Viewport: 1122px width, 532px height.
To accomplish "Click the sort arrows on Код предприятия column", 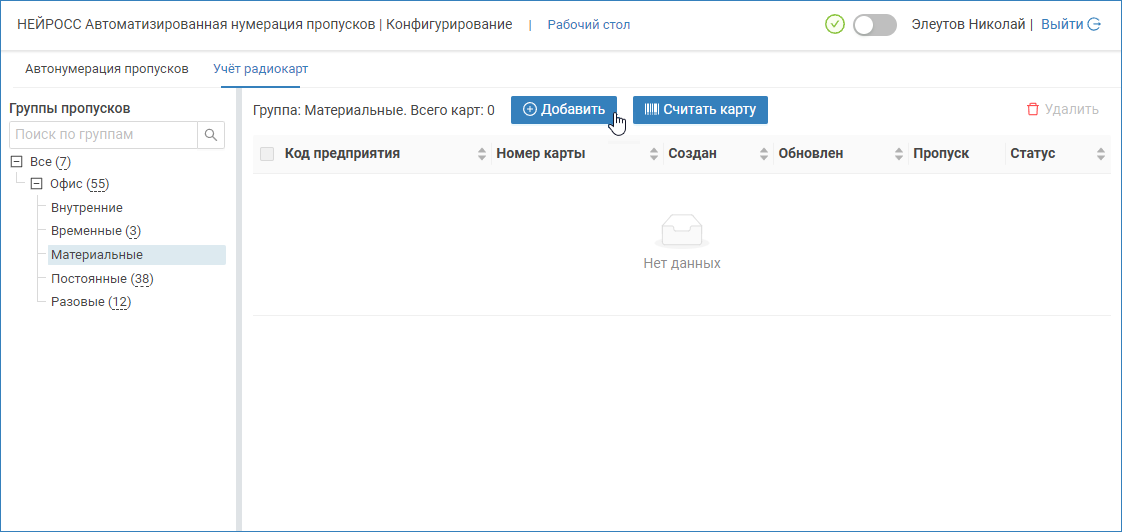I will pyautogui.click(x=481, y=154).
